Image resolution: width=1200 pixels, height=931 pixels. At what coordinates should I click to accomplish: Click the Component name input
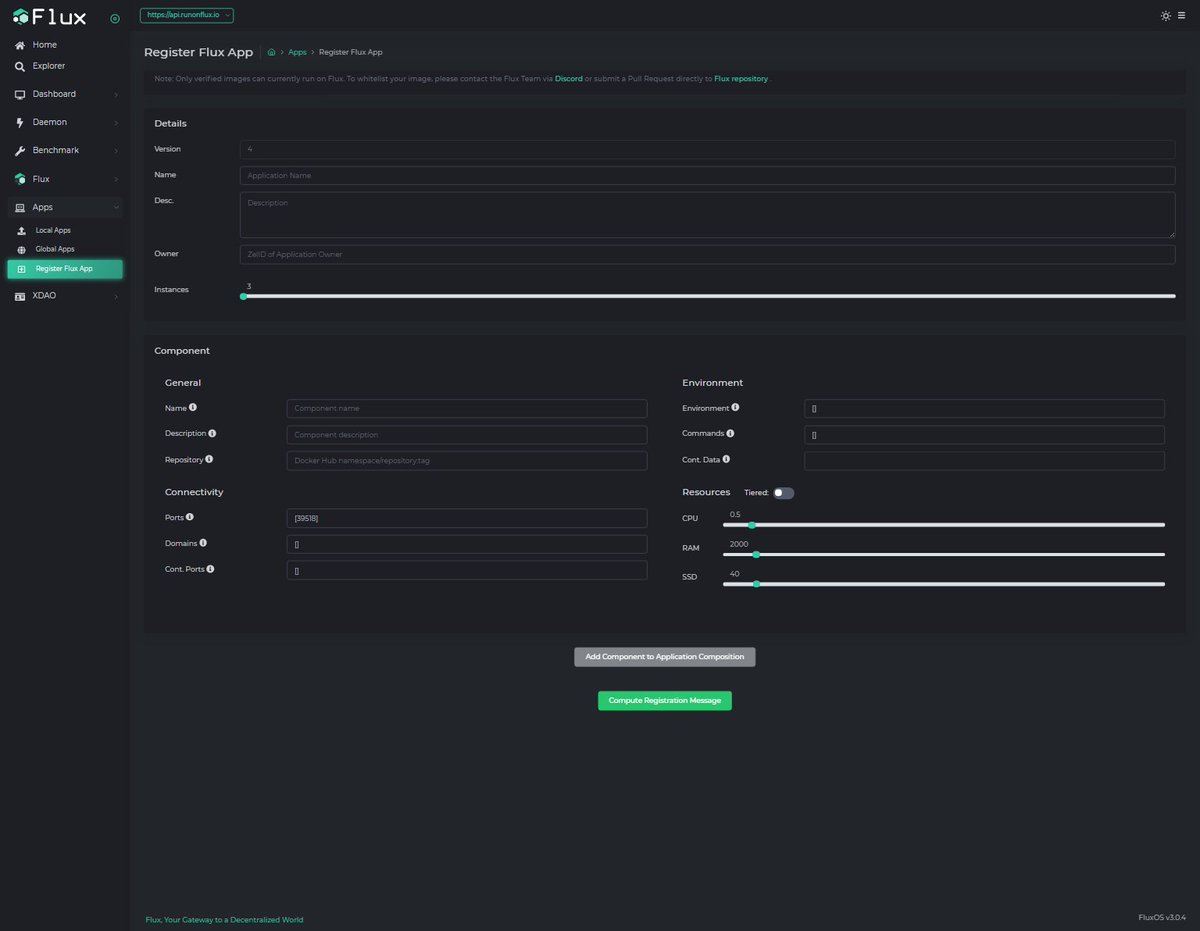tap(467, 409)
